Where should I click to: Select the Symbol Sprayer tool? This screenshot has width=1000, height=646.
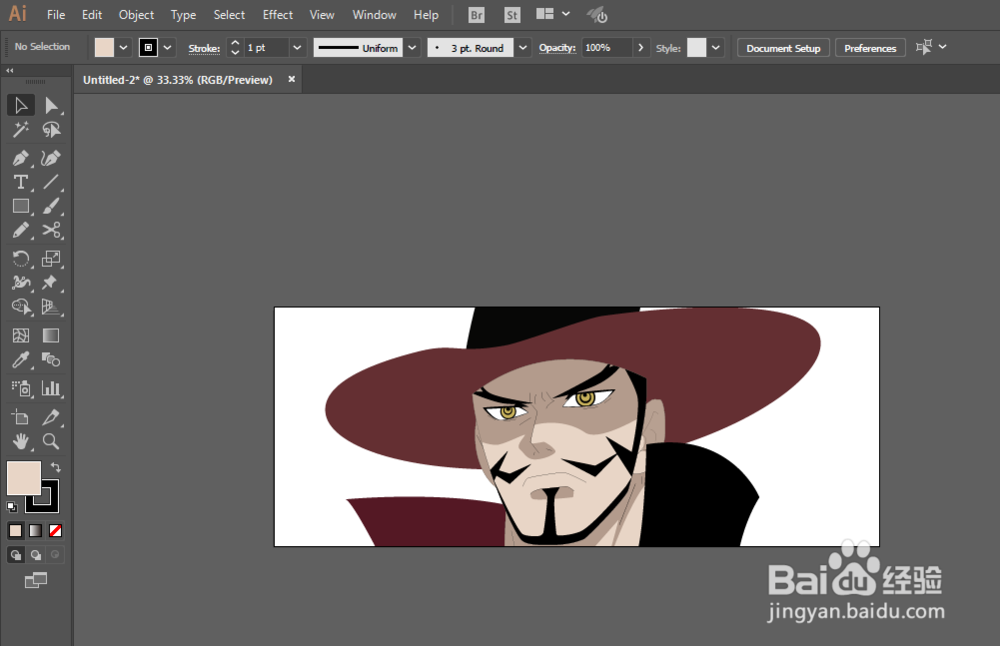21,388
